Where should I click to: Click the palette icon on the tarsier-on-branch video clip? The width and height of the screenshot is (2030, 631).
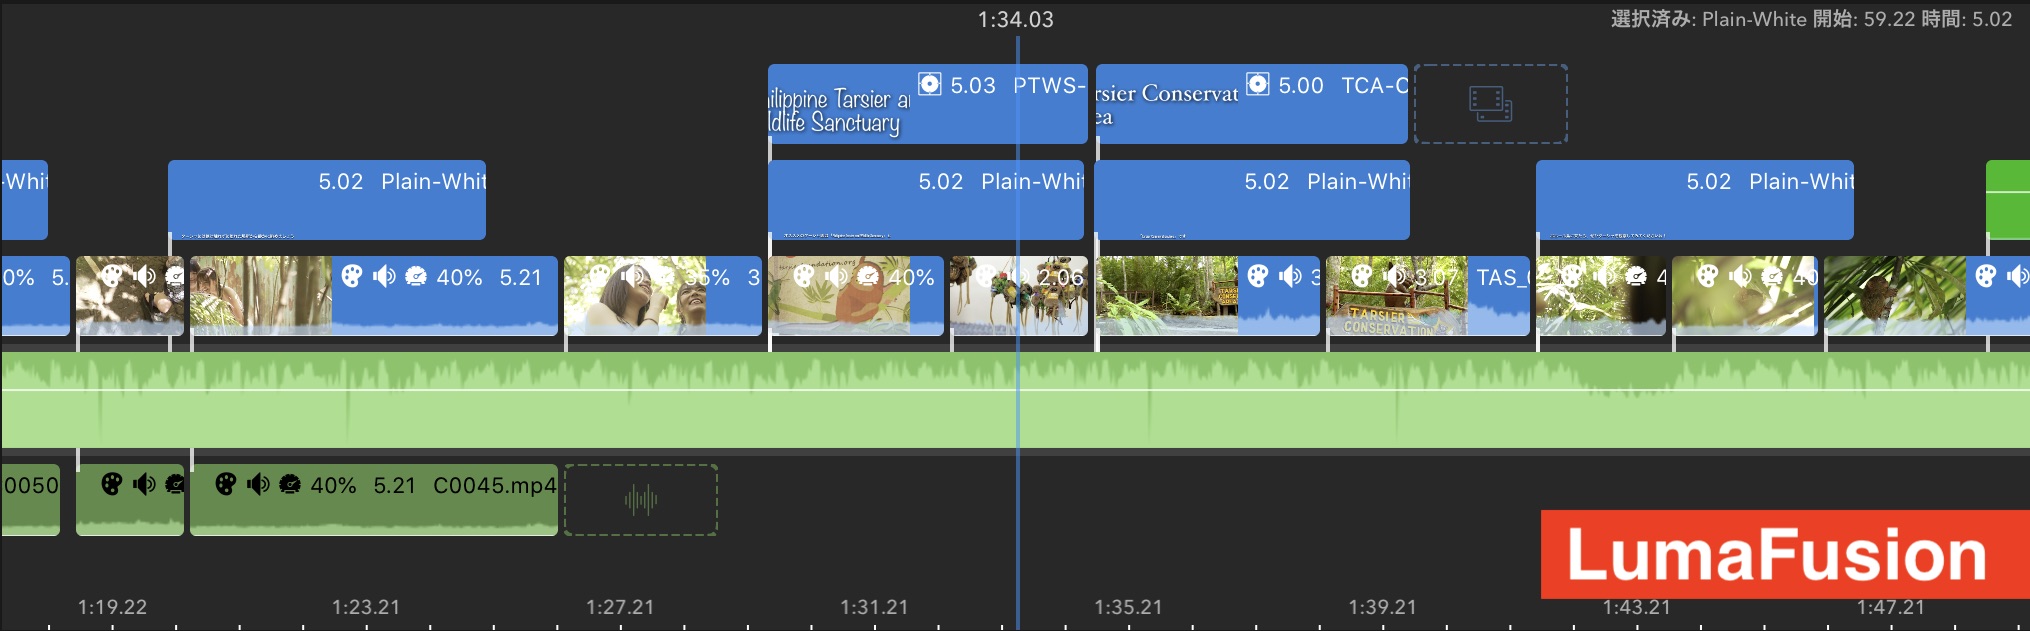[1986, 276]
